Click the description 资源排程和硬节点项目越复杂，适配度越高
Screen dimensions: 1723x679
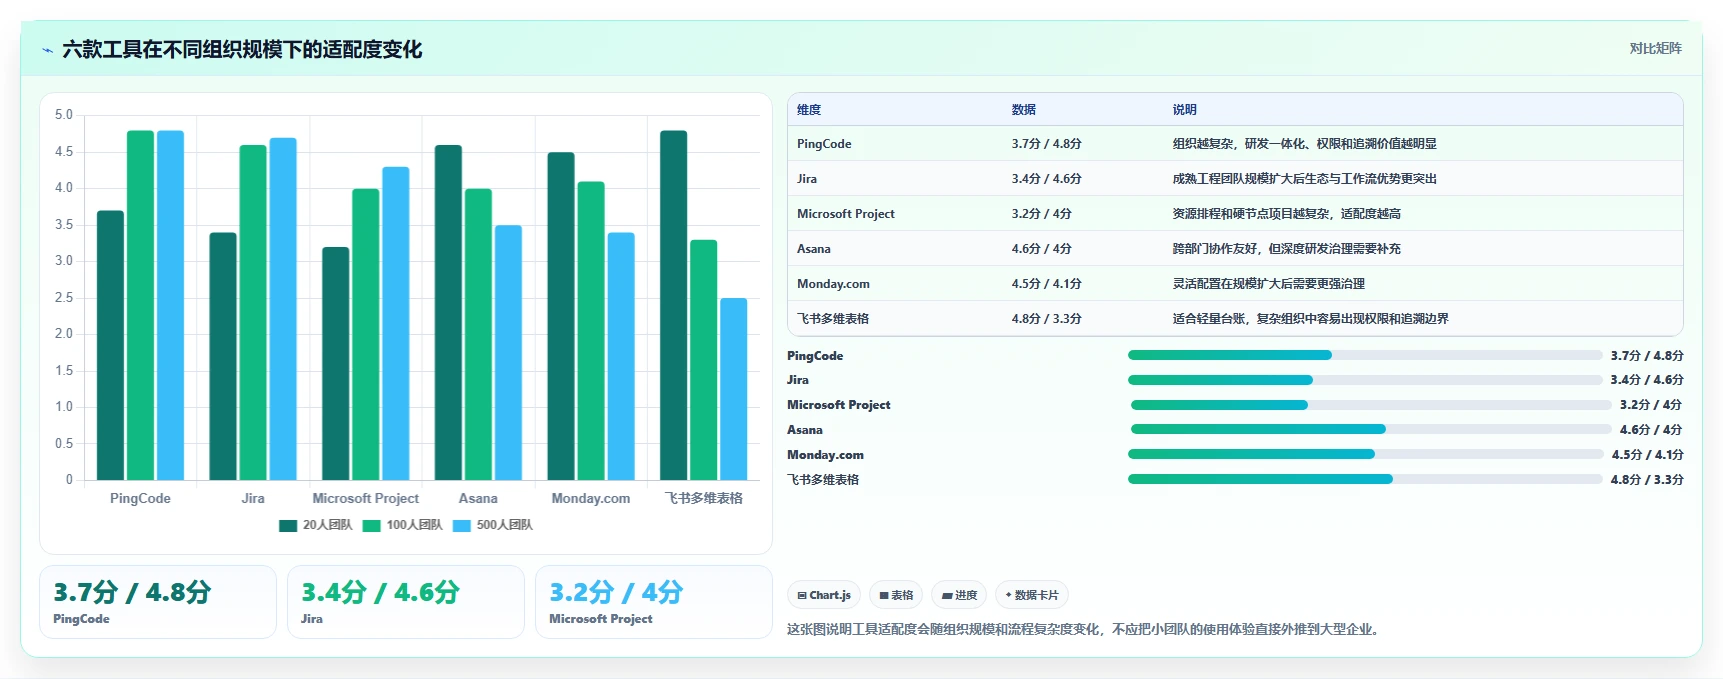click(1287, 214)
